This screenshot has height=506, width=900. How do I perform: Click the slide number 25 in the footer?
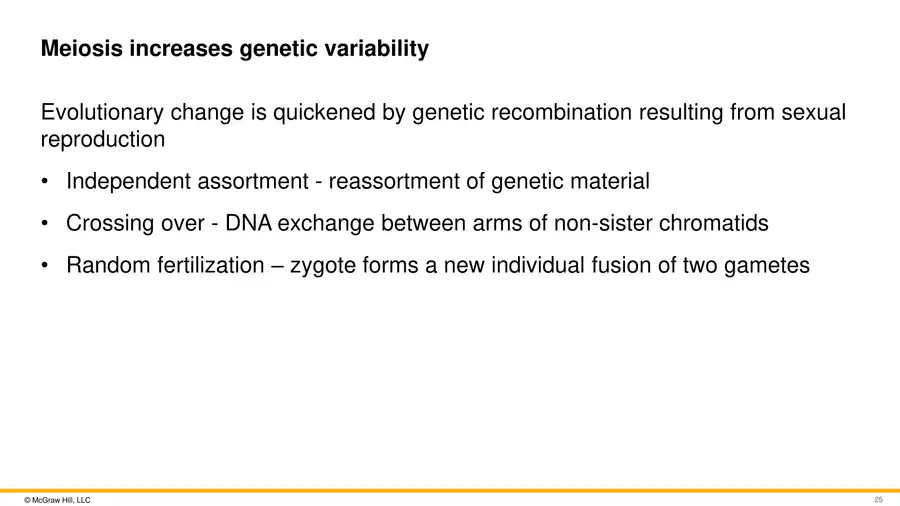(x=878, y=500)
